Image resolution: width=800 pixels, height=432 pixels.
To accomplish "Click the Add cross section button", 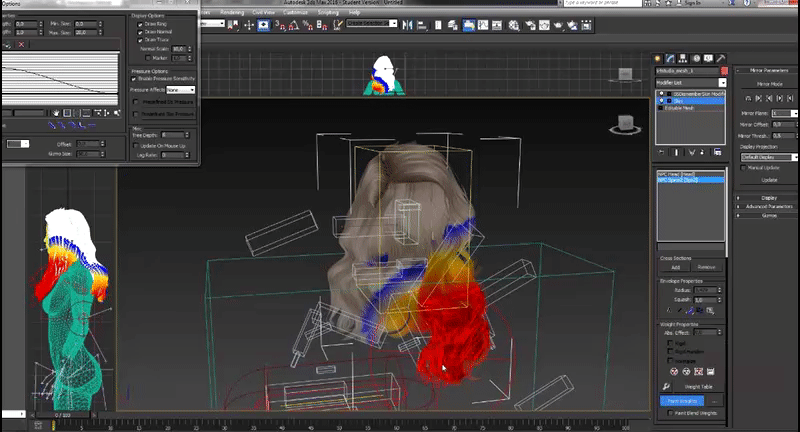I will [675, 267].
